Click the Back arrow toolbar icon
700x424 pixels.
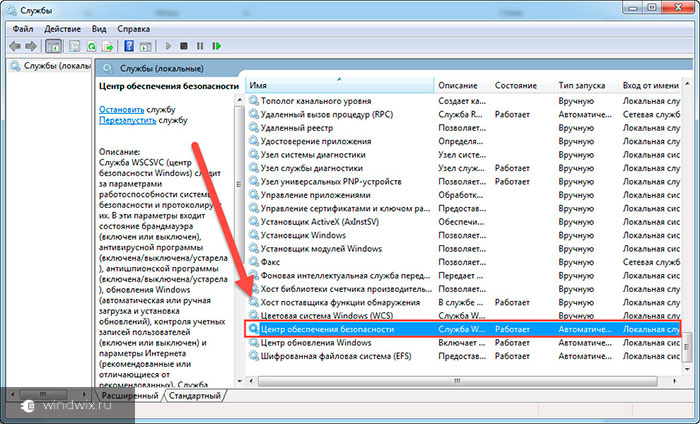(x=15, y=46)
